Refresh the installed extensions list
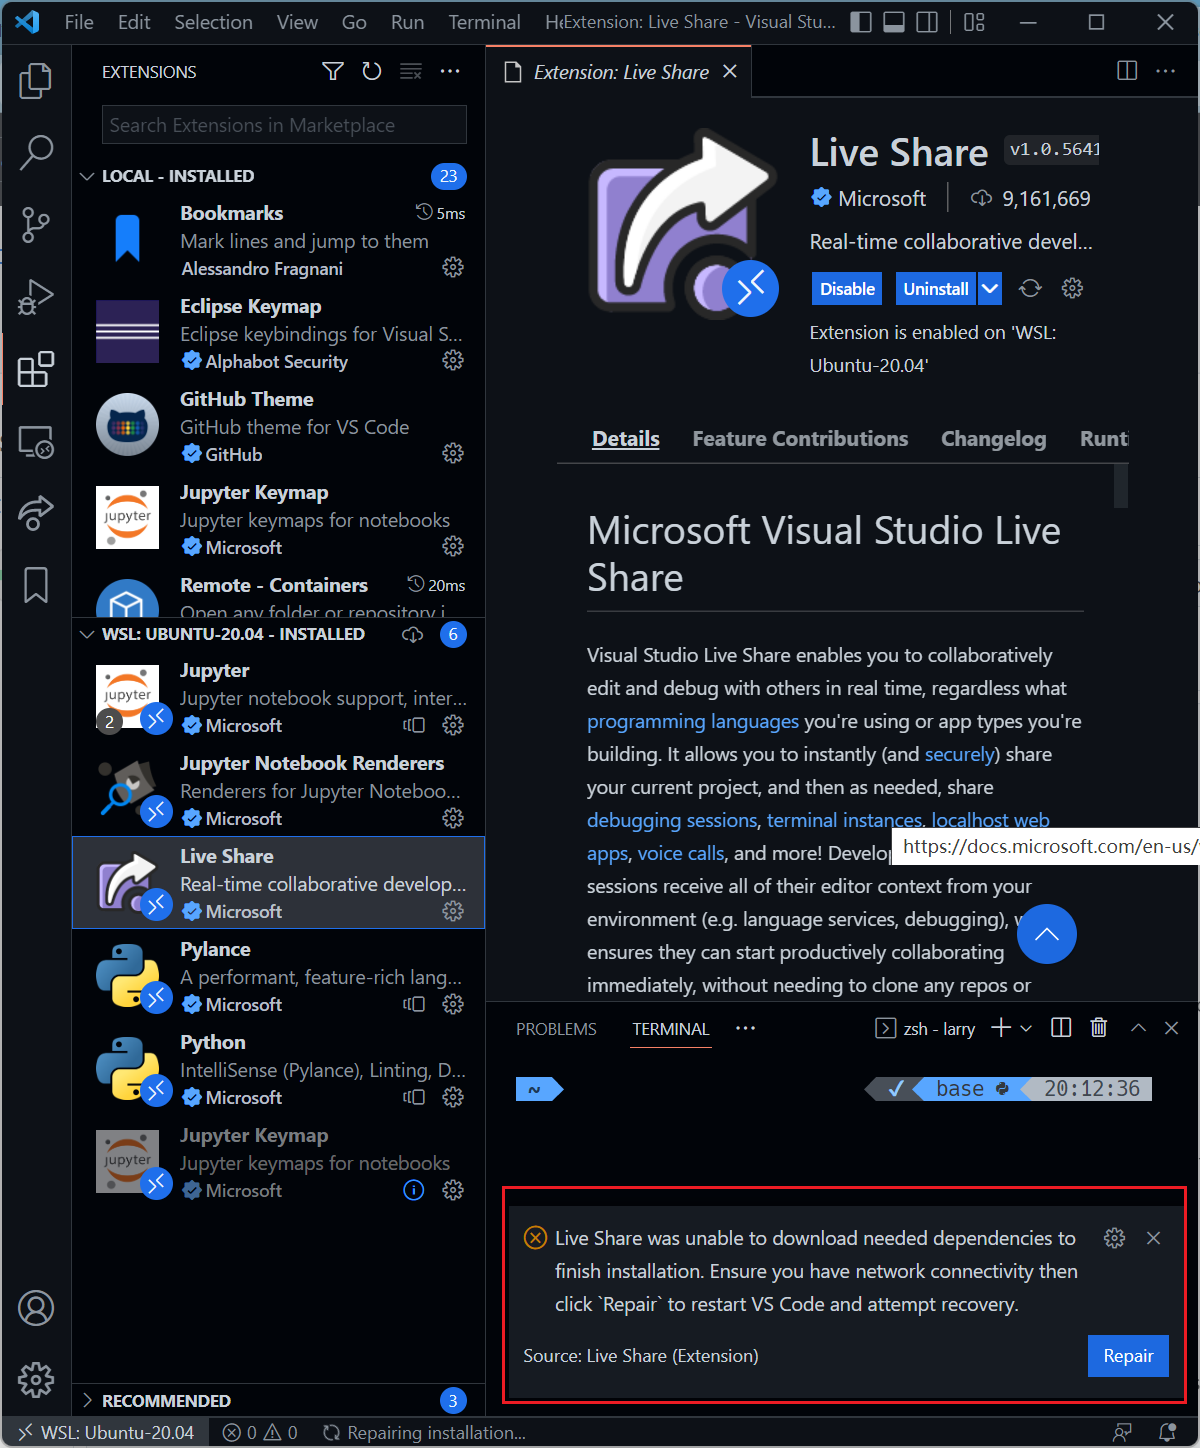This screenshot has height=1448, width=1200. [x=371, y=71]
